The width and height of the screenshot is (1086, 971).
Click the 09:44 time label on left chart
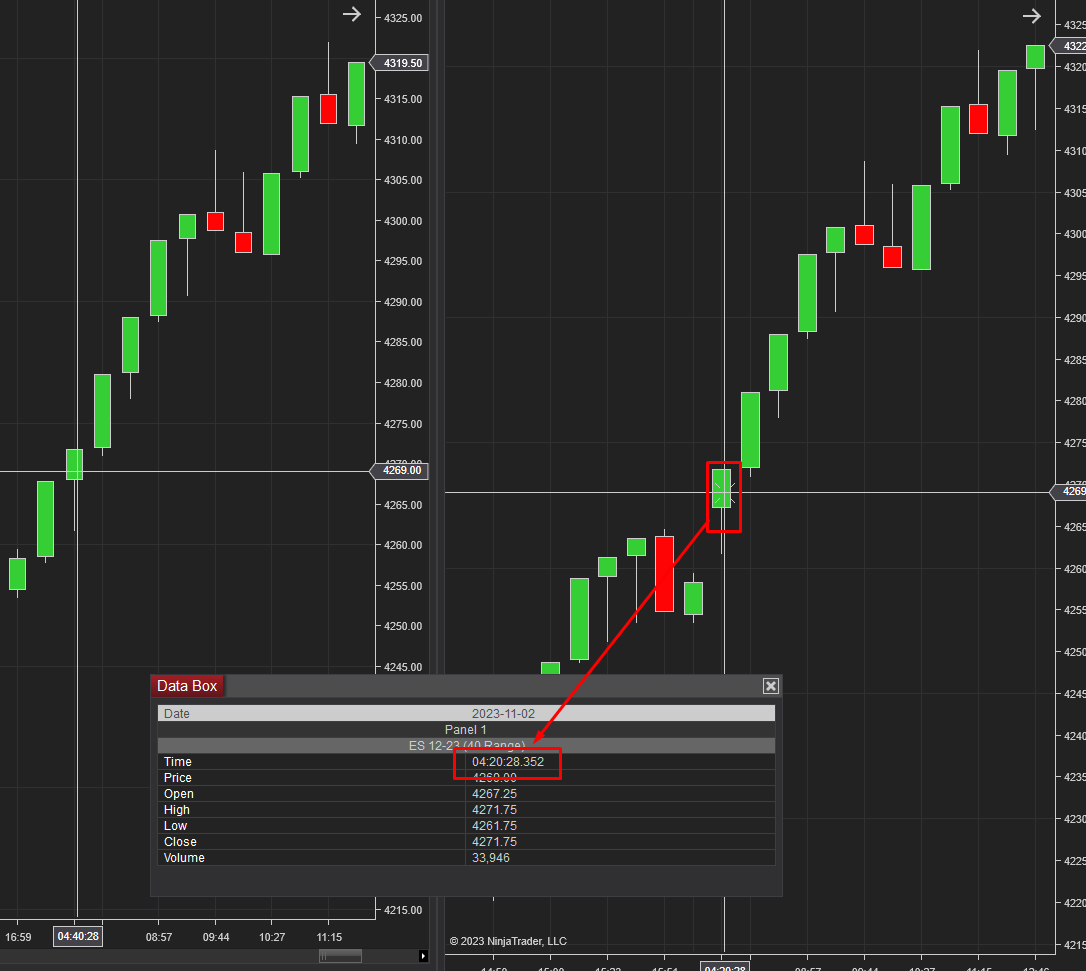coord(215,937)
